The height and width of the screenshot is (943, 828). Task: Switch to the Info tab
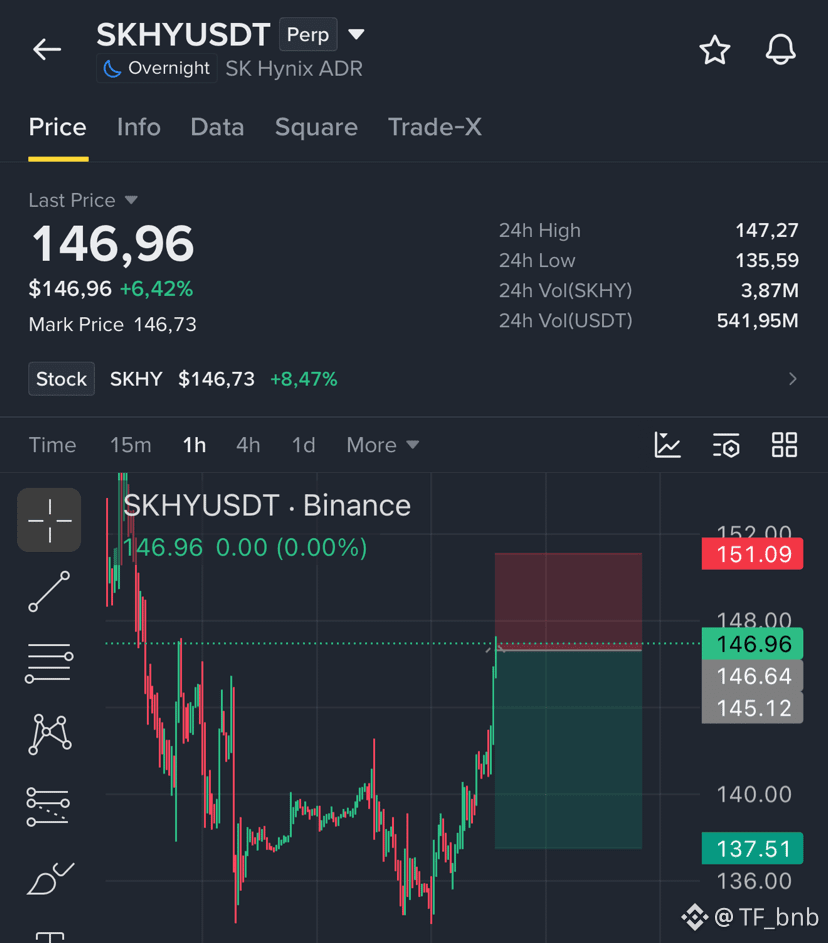tap(139, 127)
